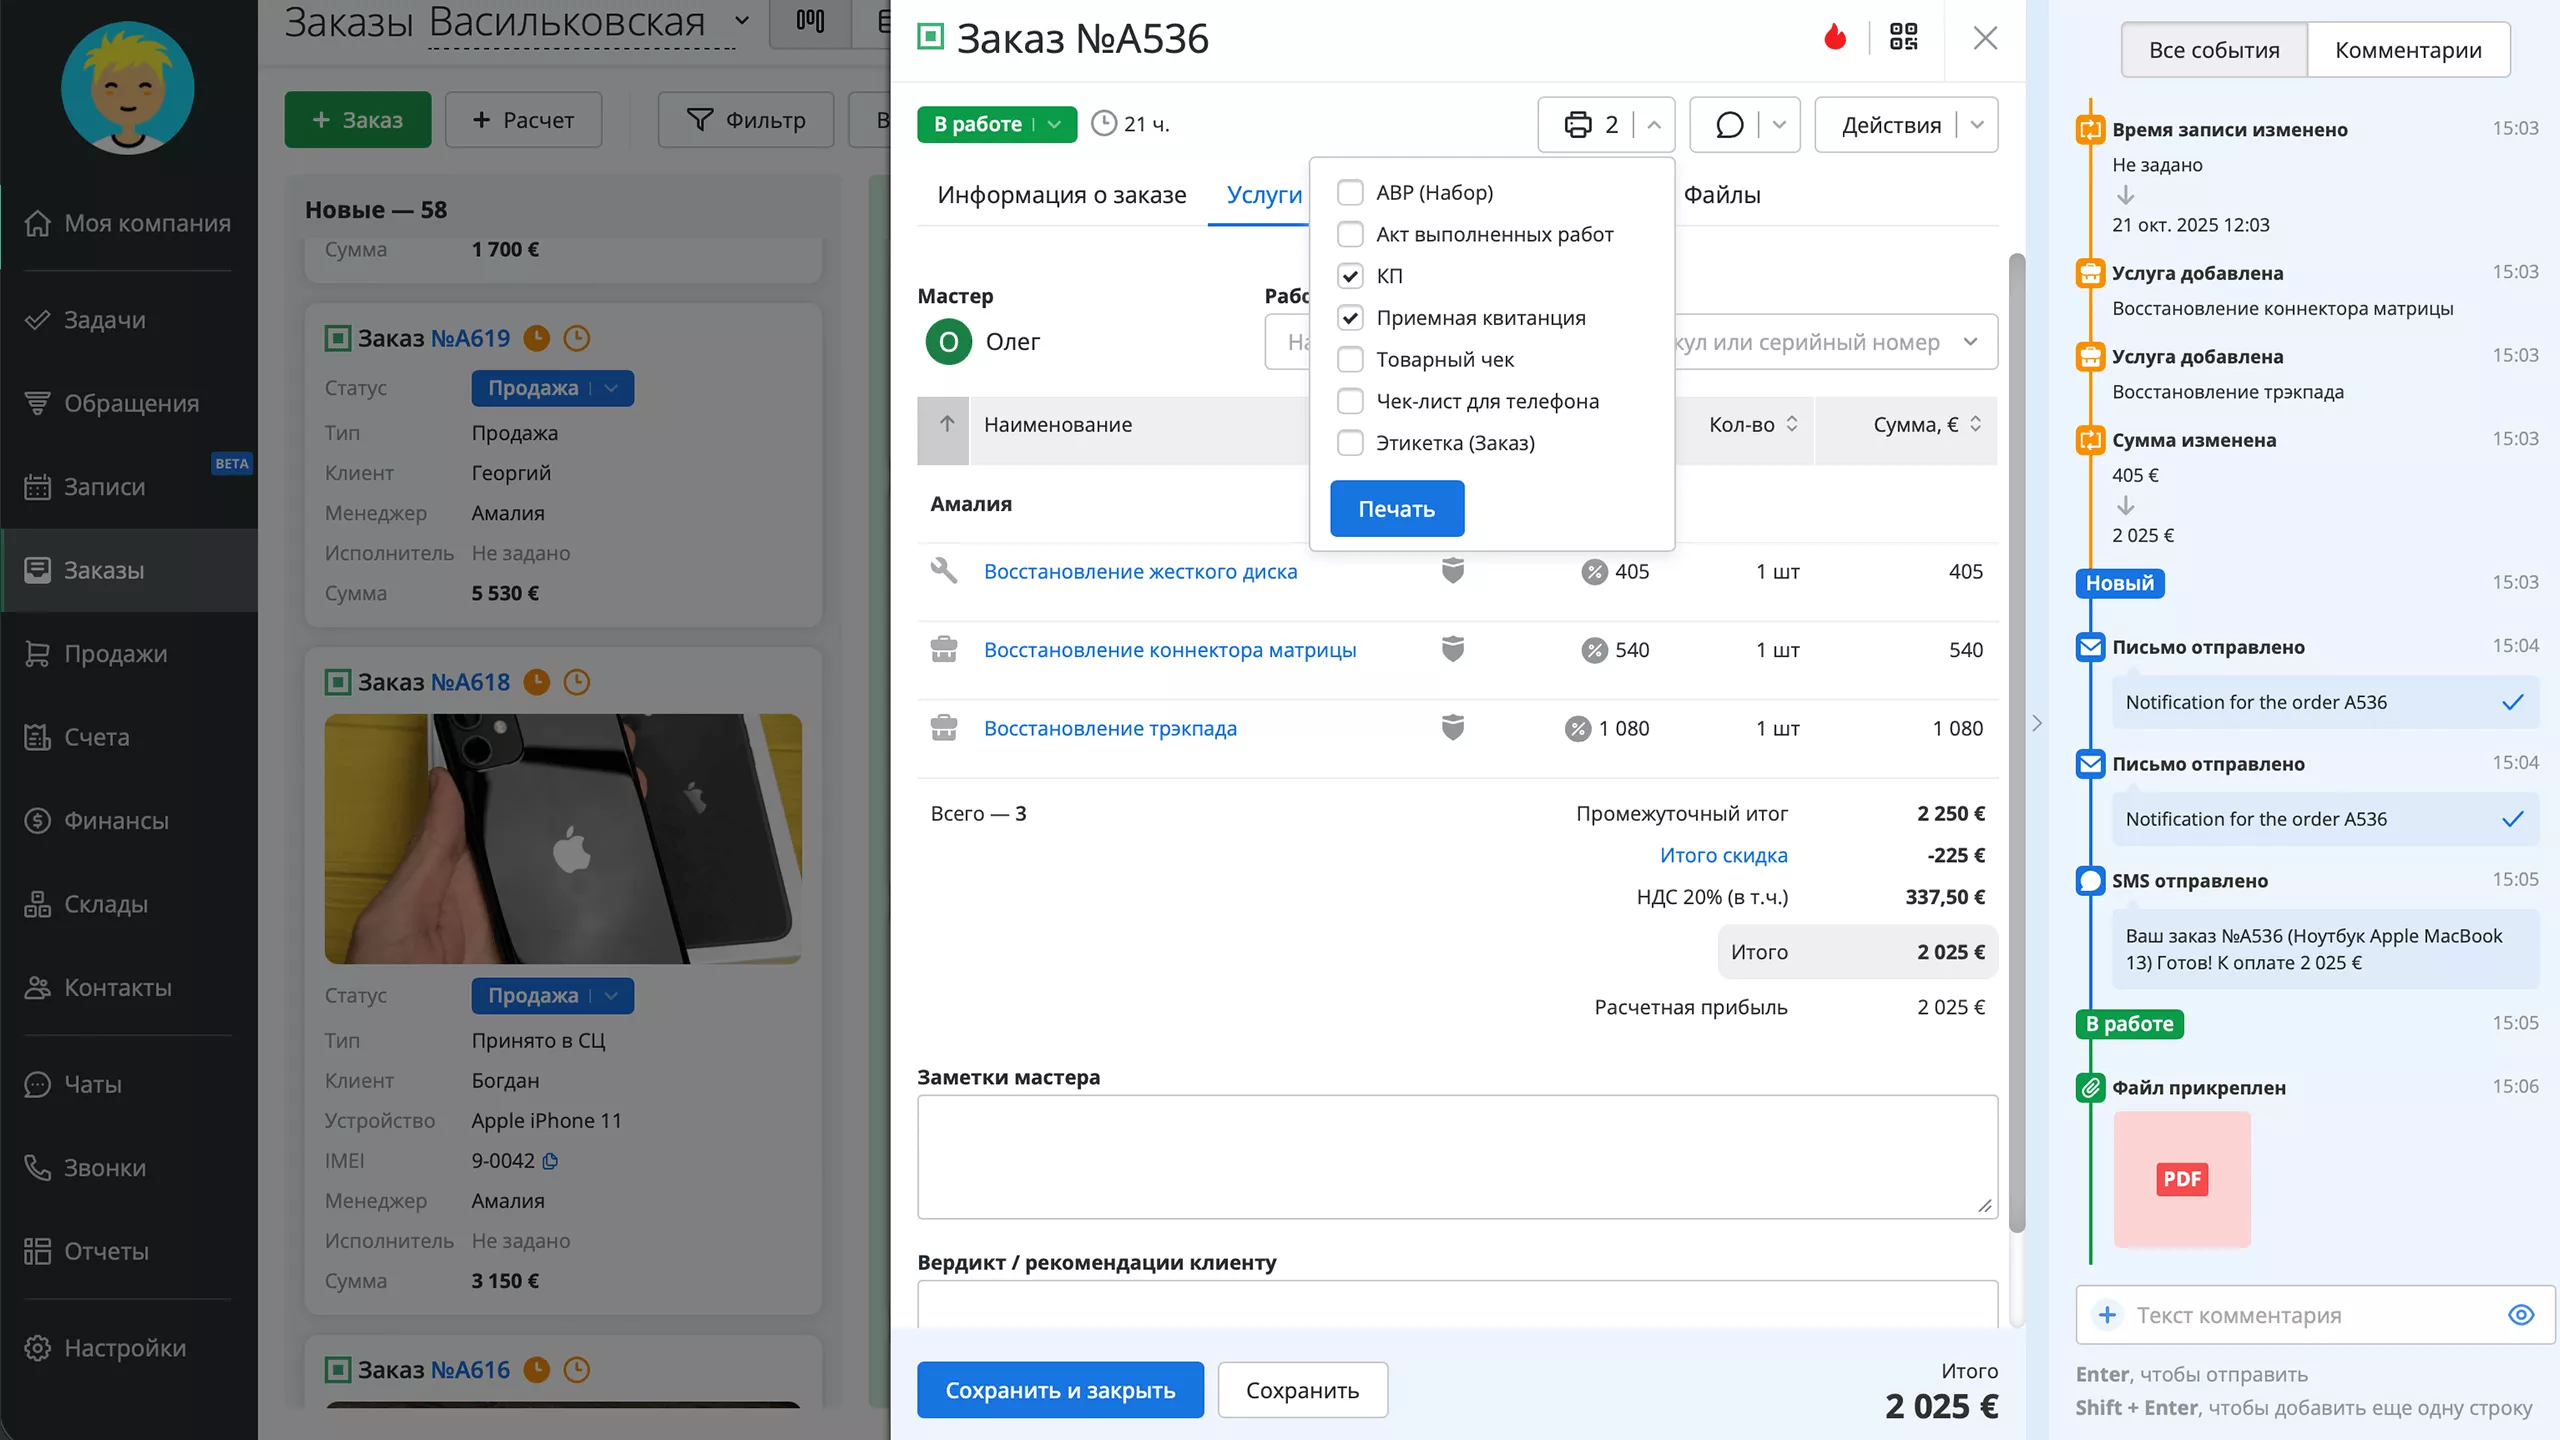This screenshot has height=1440, width=2560.
Task: Switch to Информация о заказе tab
Action: [x=1061, y=195]
